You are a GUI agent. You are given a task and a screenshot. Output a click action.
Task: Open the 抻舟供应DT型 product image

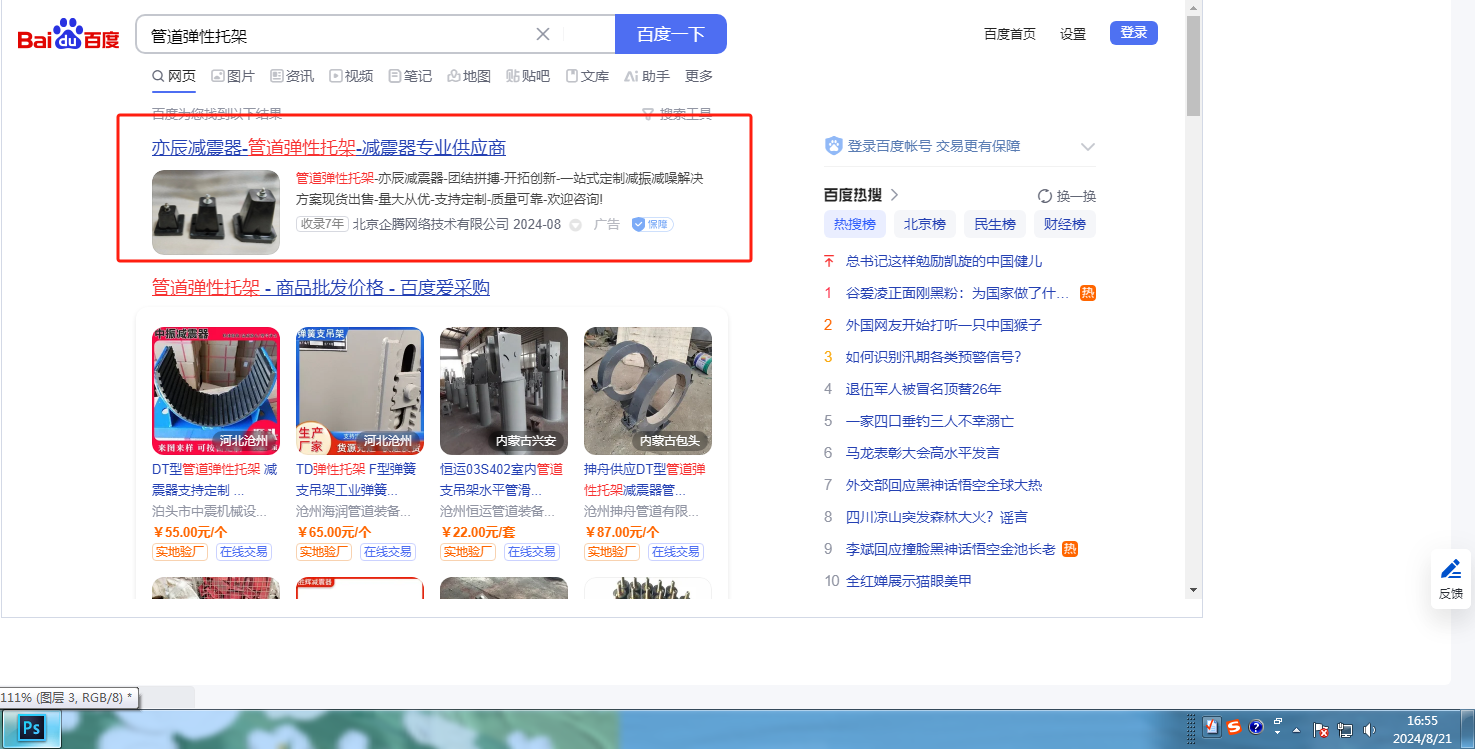click(648, 391)
